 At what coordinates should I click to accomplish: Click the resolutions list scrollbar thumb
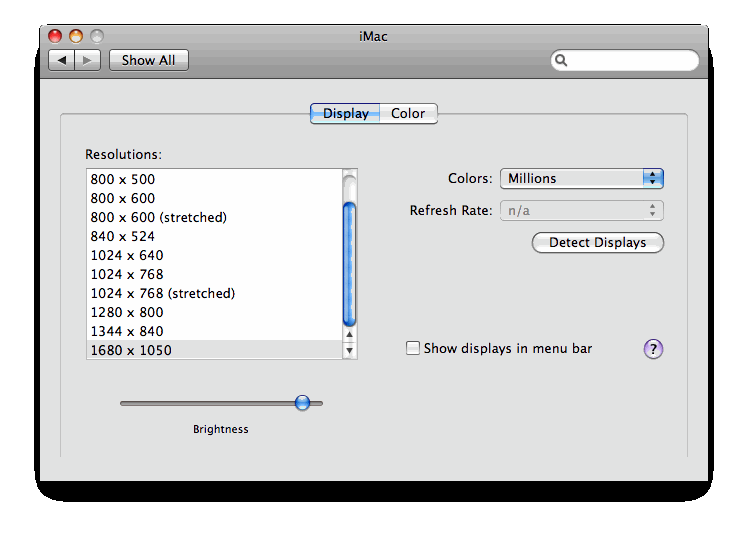click(x=350, y=264)
